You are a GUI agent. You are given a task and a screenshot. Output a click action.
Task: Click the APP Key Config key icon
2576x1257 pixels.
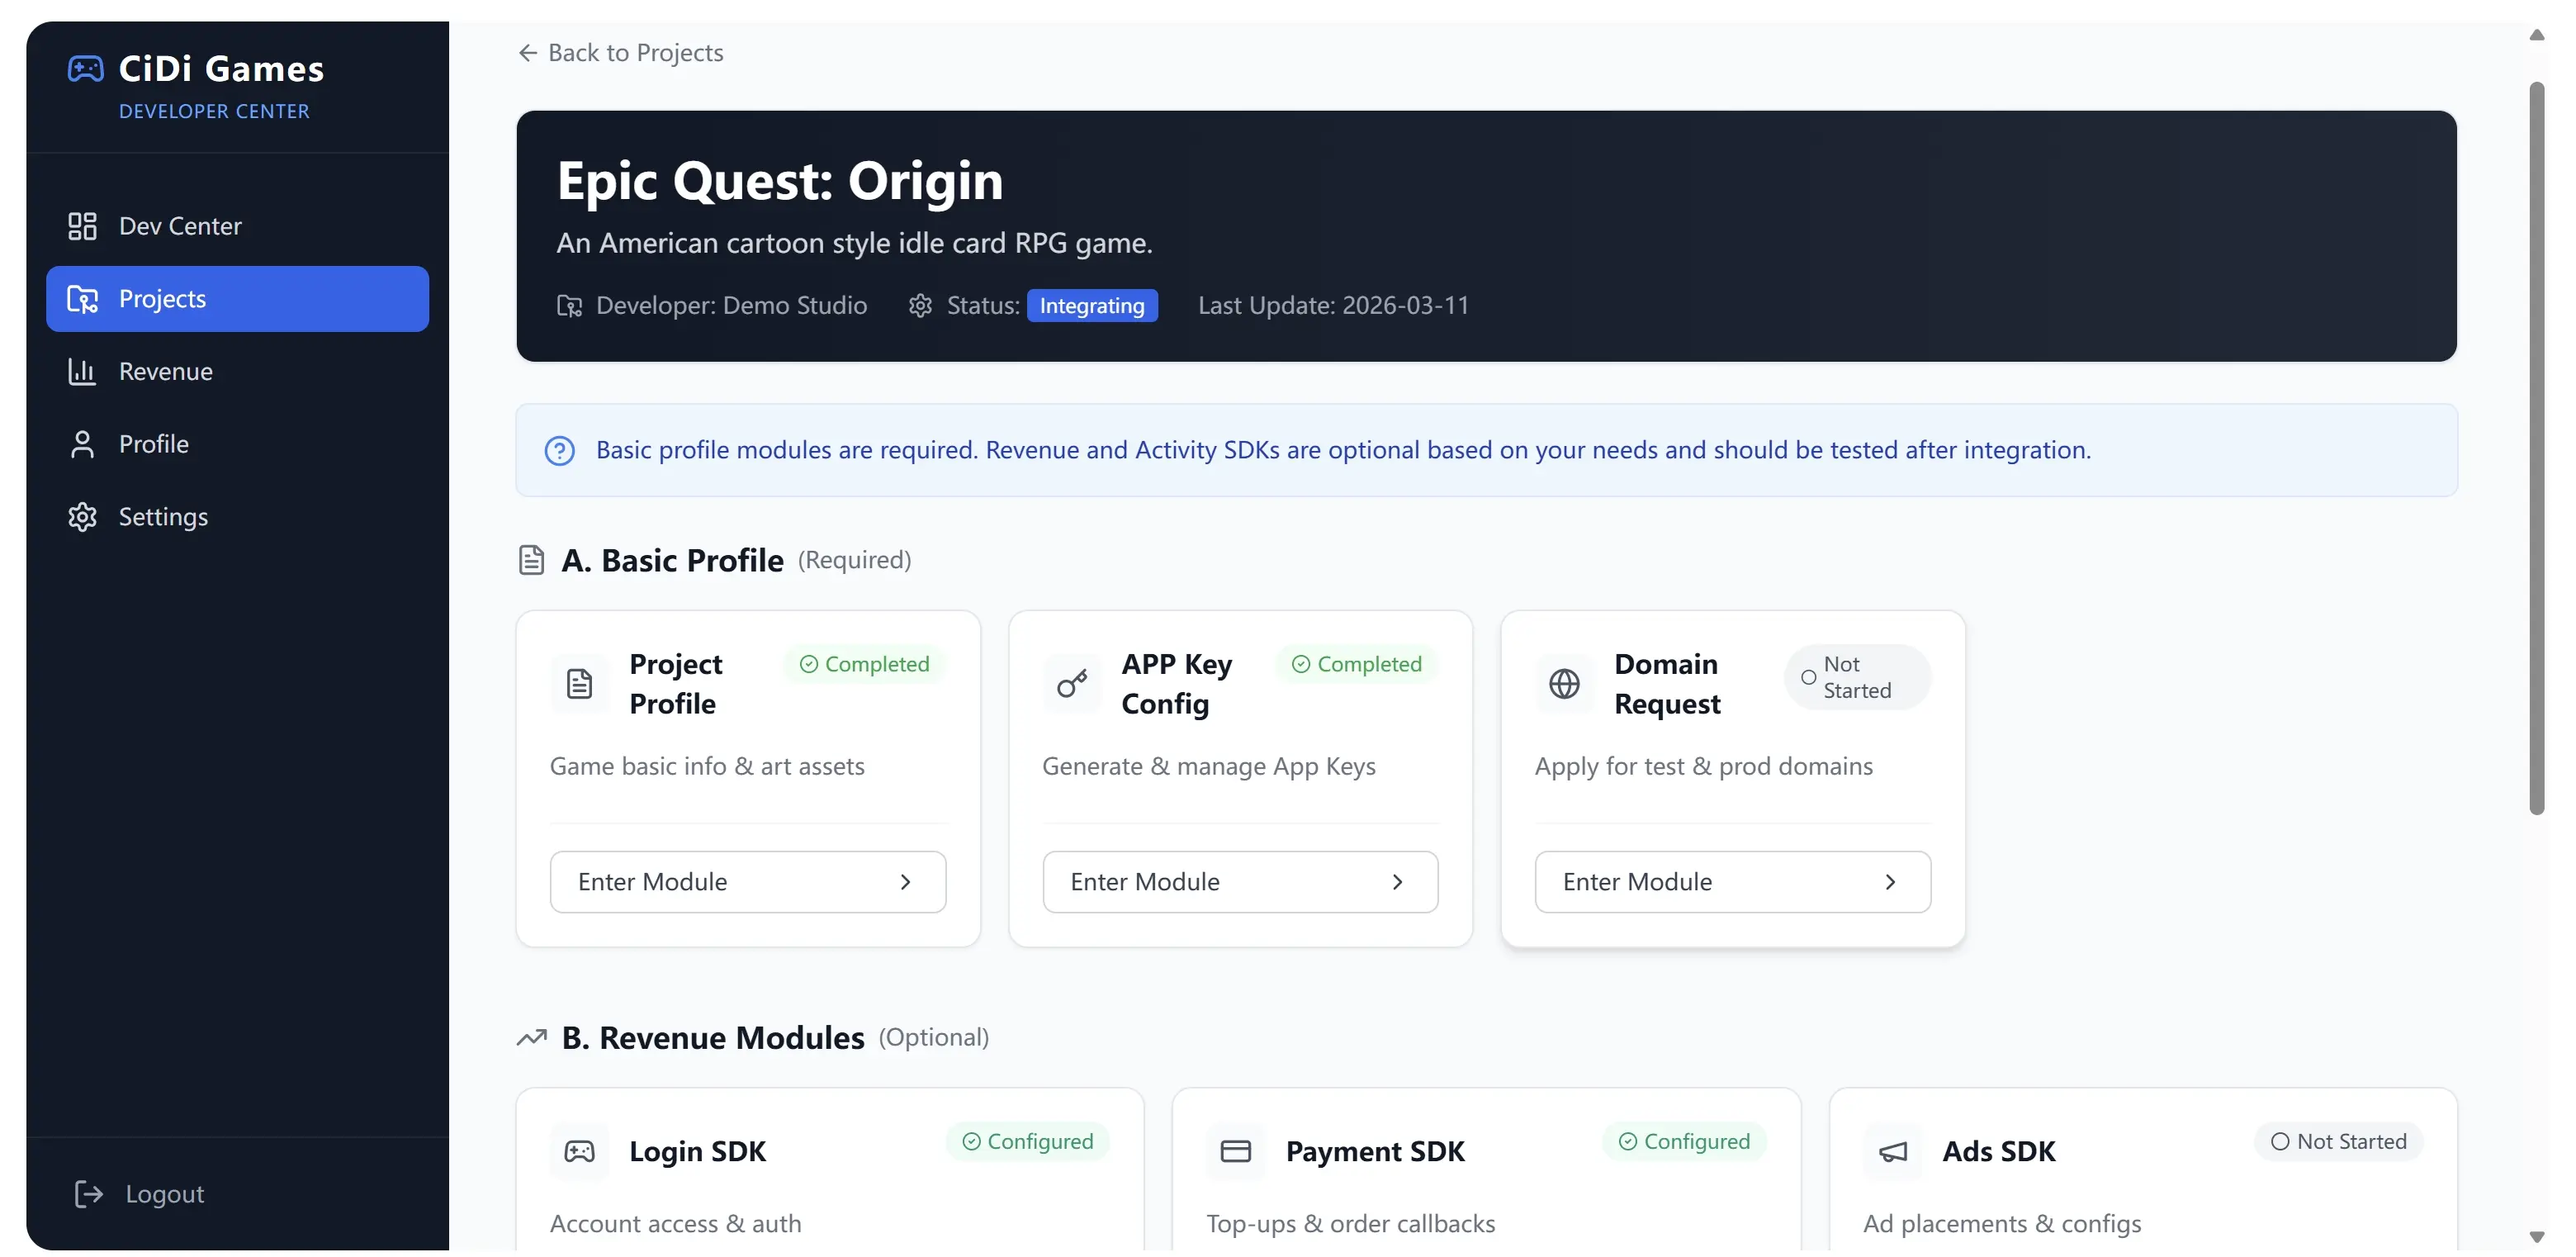(x=1072, y=684)
